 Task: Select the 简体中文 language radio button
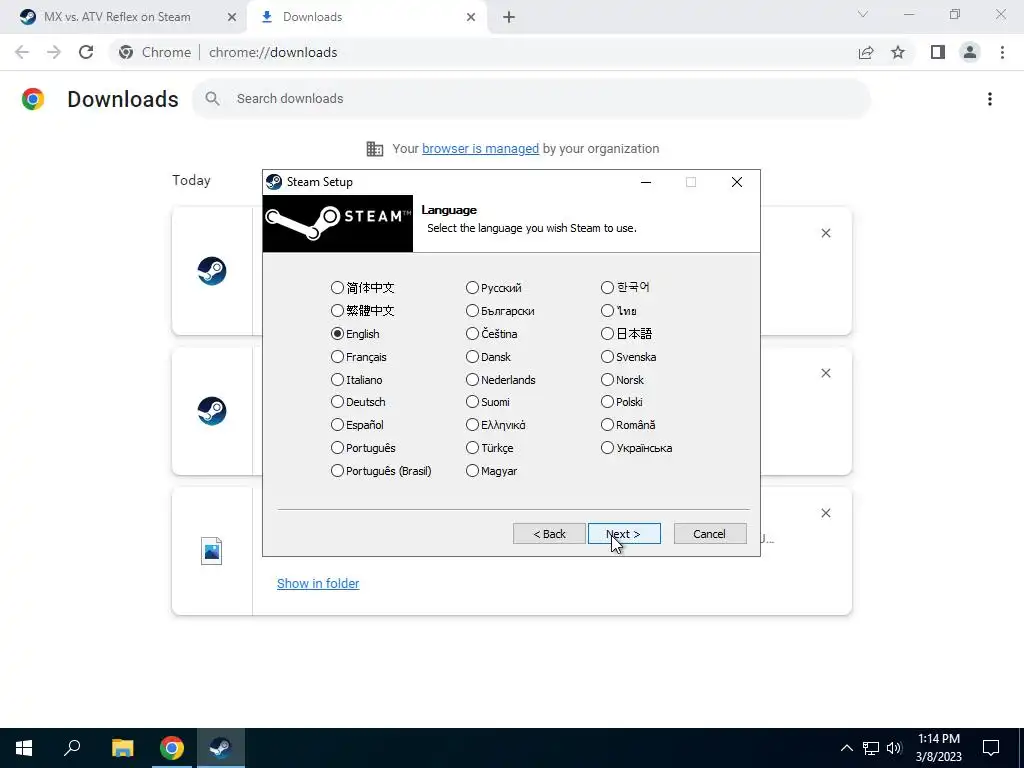coord(337,287)
